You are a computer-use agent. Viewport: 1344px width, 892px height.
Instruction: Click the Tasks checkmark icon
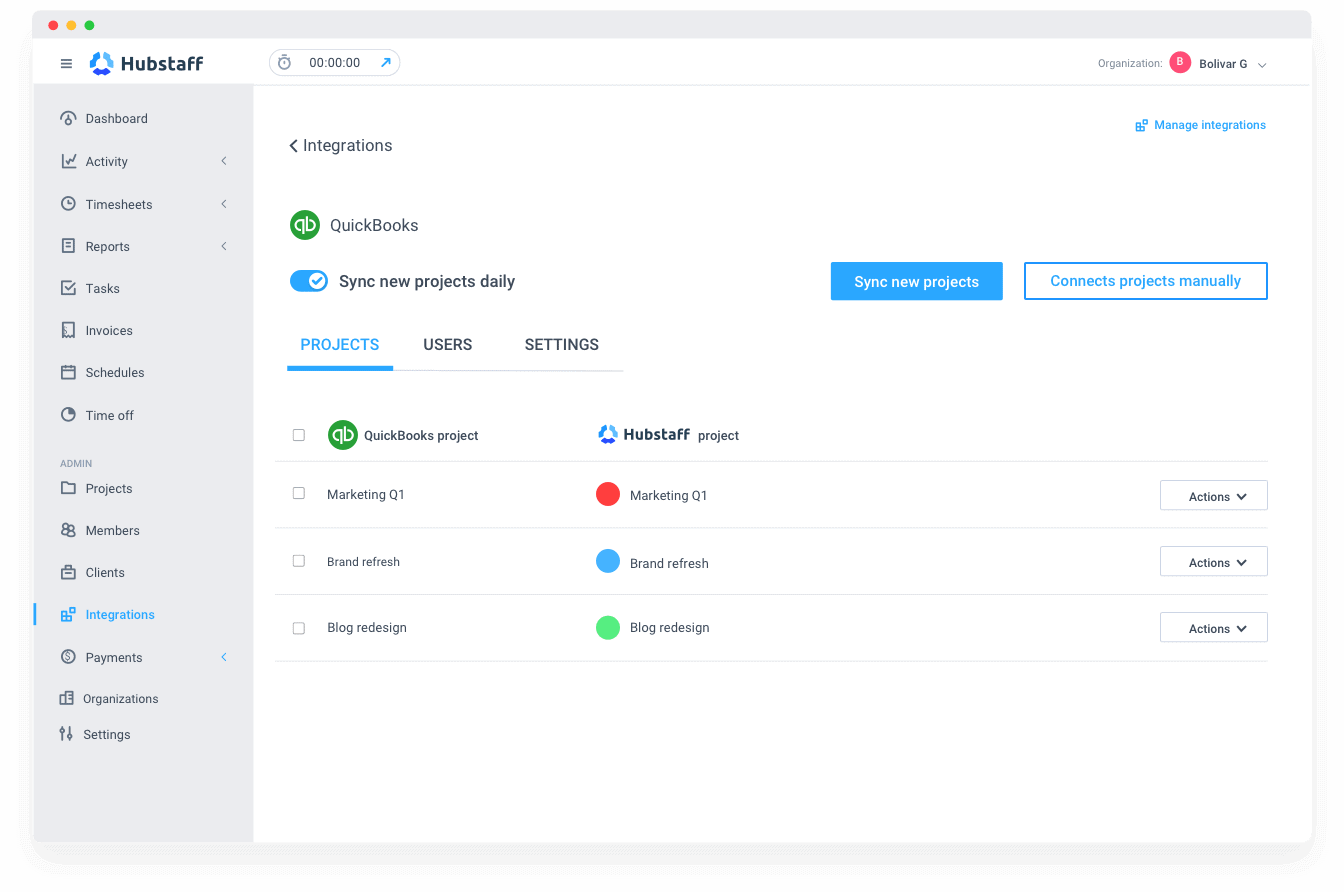68,288
